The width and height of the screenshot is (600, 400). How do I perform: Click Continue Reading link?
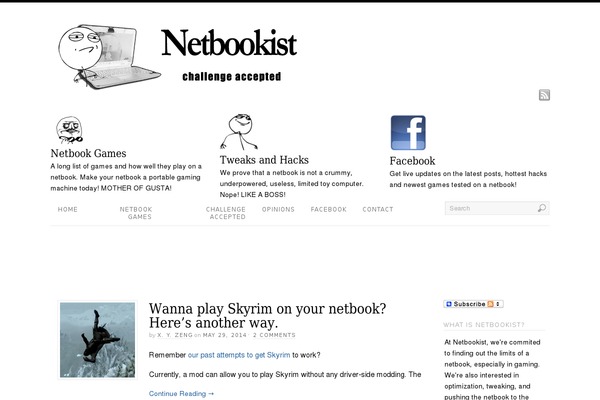click(x=181, y=393)
